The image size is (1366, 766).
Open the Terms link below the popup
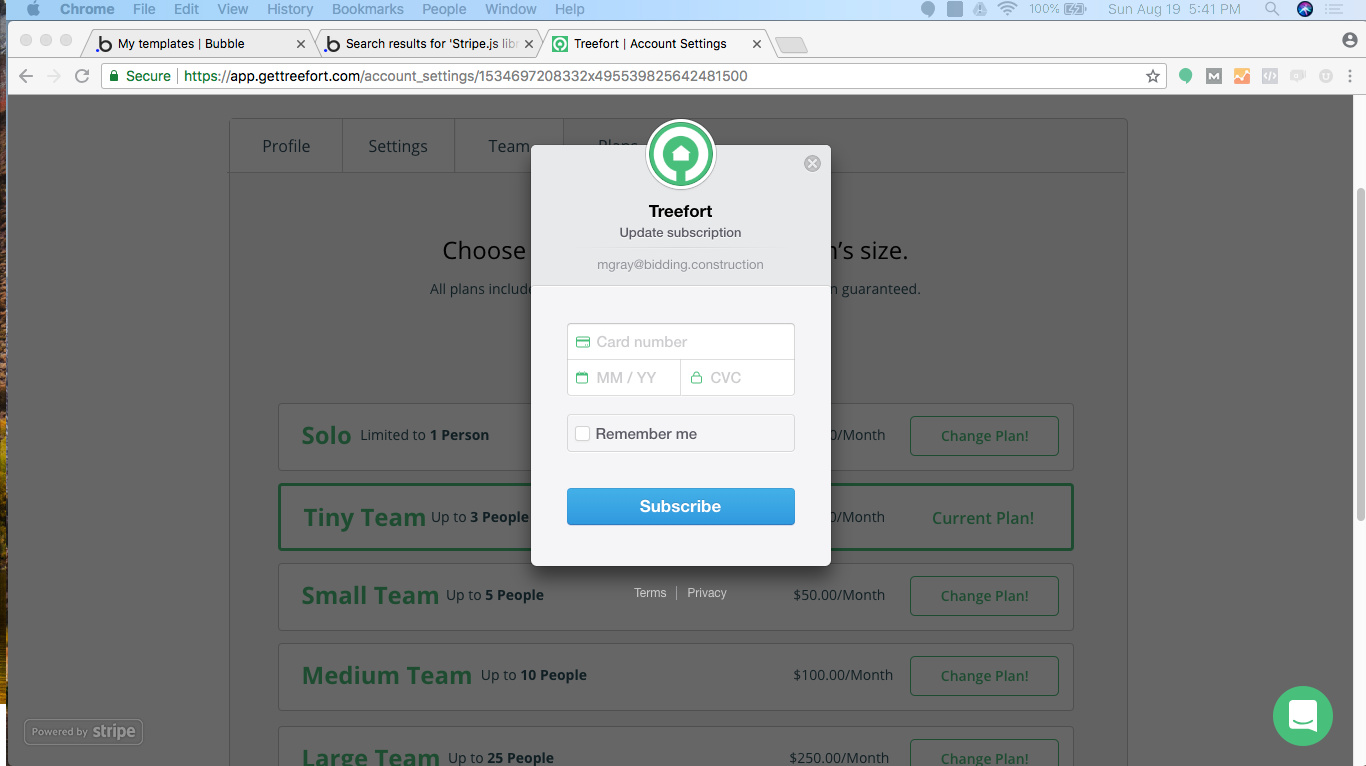pos(650,593)
